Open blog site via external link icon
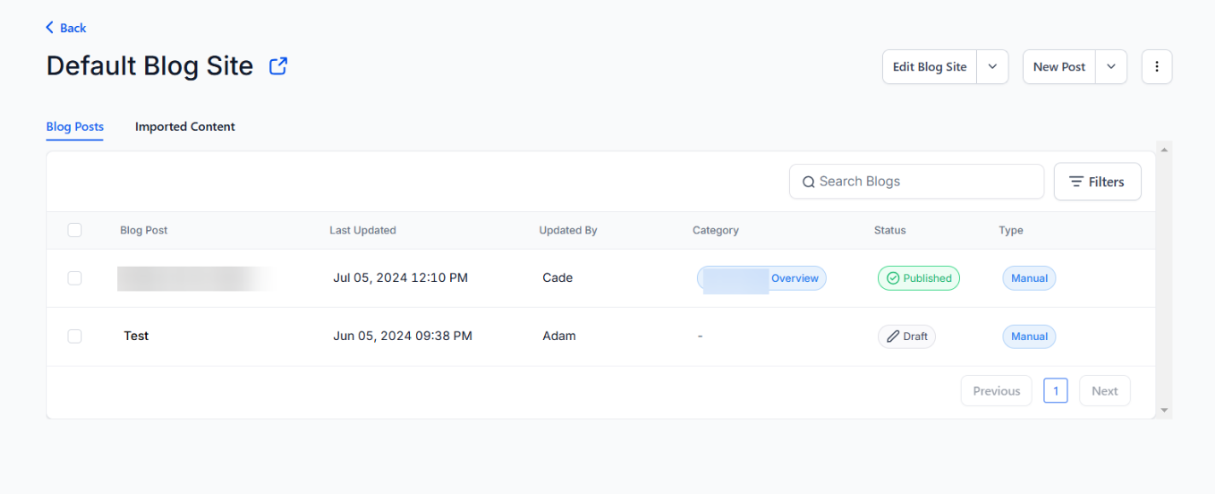This screenshot has height=494, width=1215. point(278,66)
